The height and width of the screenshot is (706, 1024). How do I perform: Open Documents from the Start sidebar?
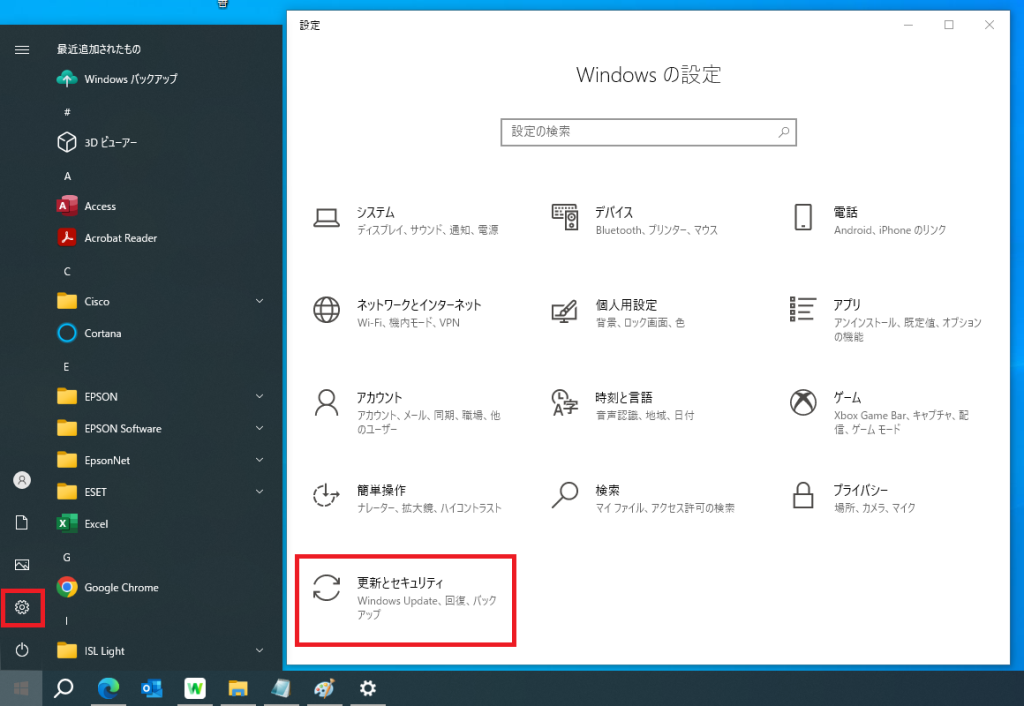[22, 522]
